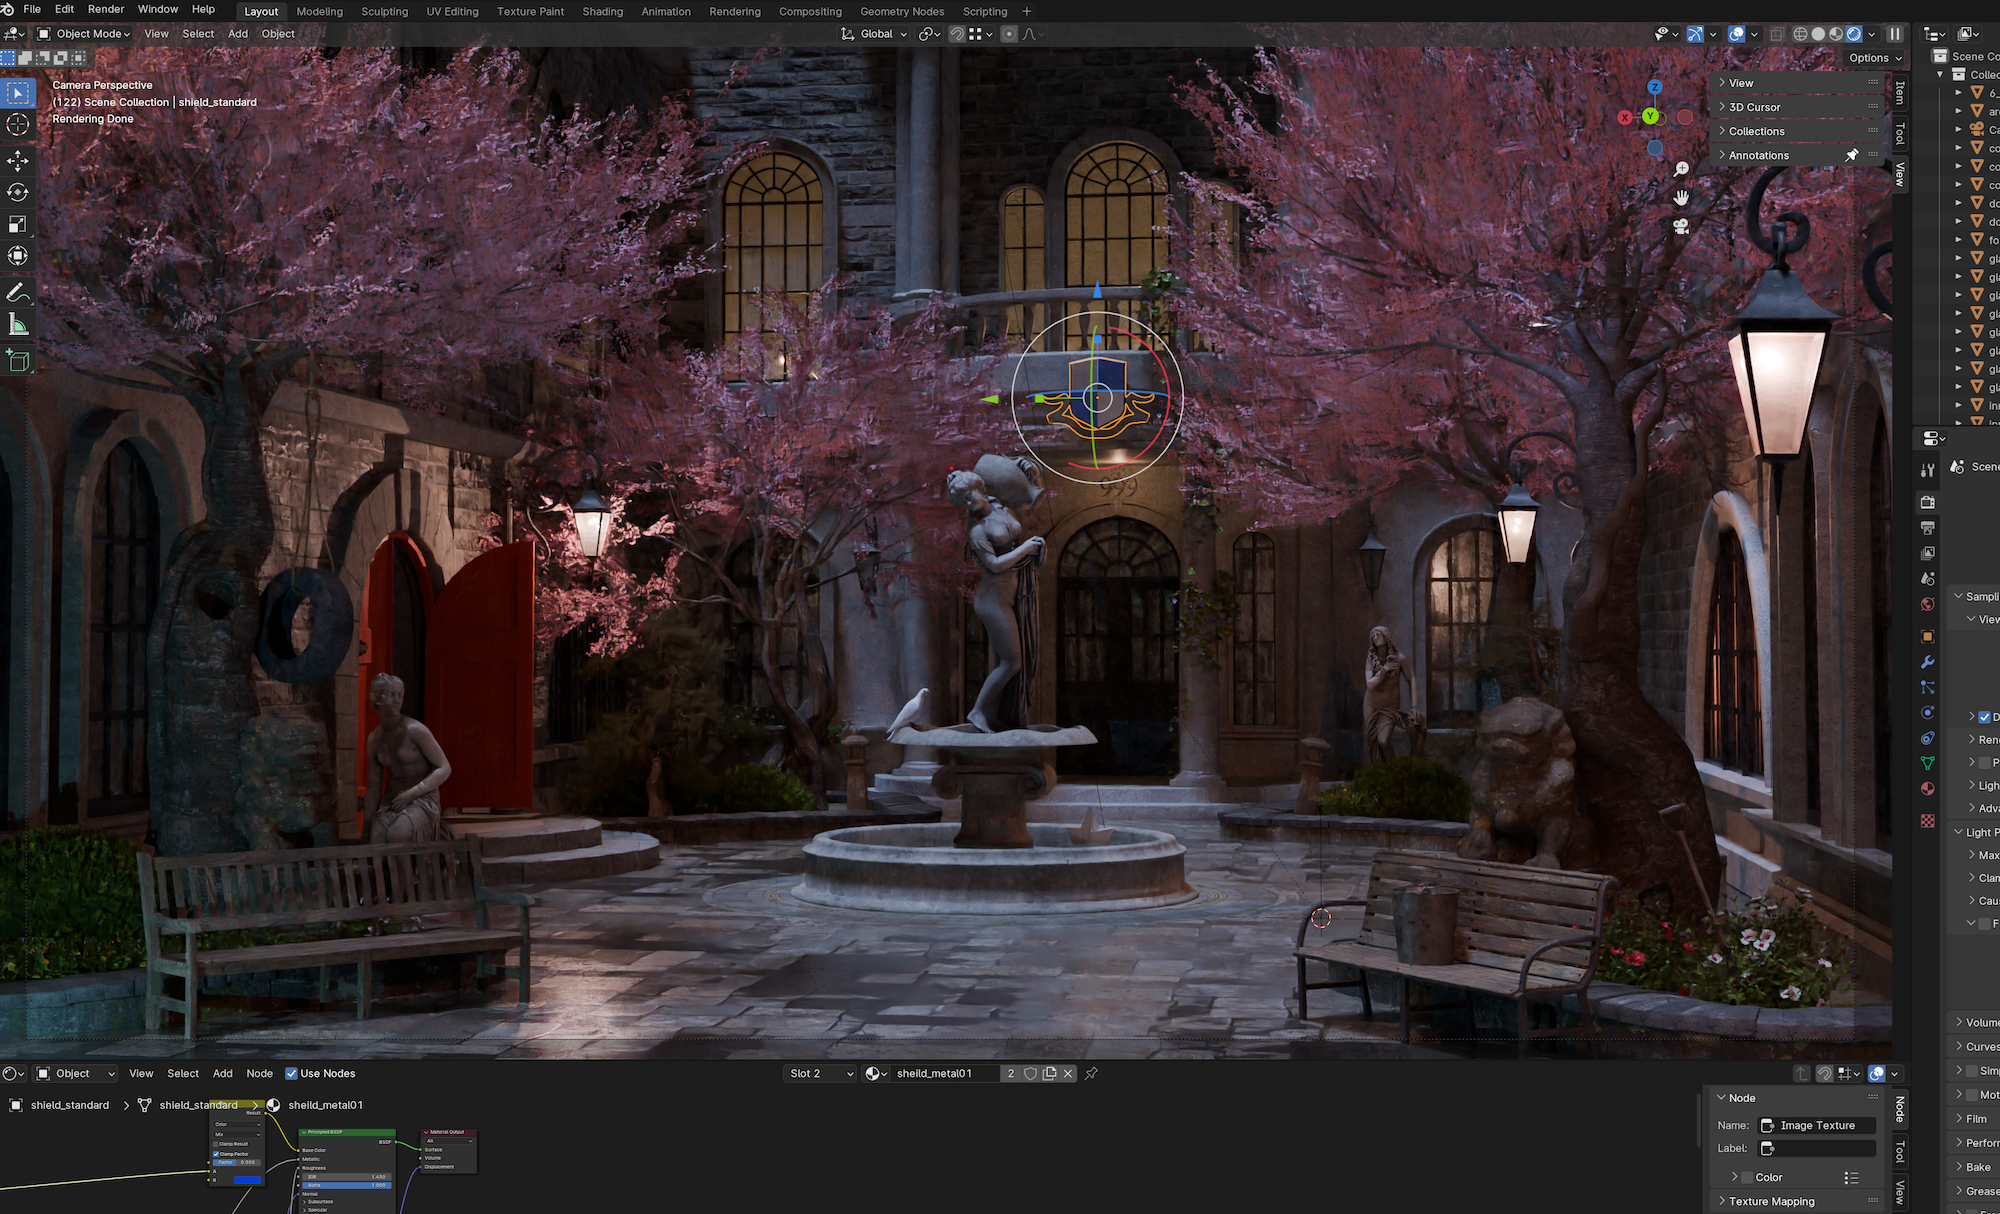Image resolution: width=2000 pixels, height=1214 pixels.
Task: Click the zoom magnifier viewport icon
Action: [x=1681, y=169]
